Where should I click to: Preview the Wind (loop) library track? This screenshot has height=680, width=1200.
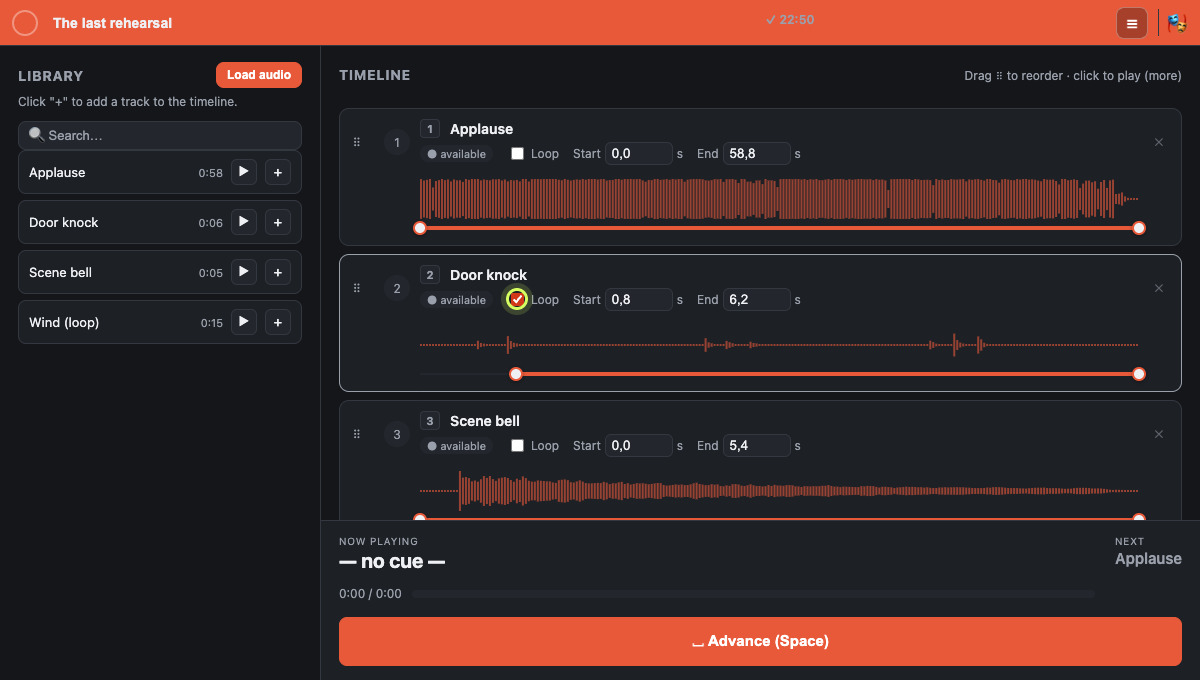pyautogui.click(x=244, y=322)
